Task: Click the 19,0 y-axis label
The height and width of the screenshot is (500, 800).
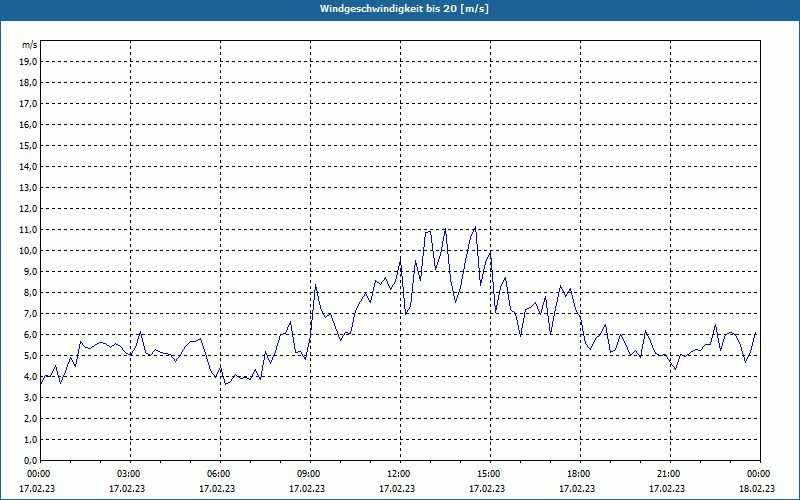Action: 29,62
